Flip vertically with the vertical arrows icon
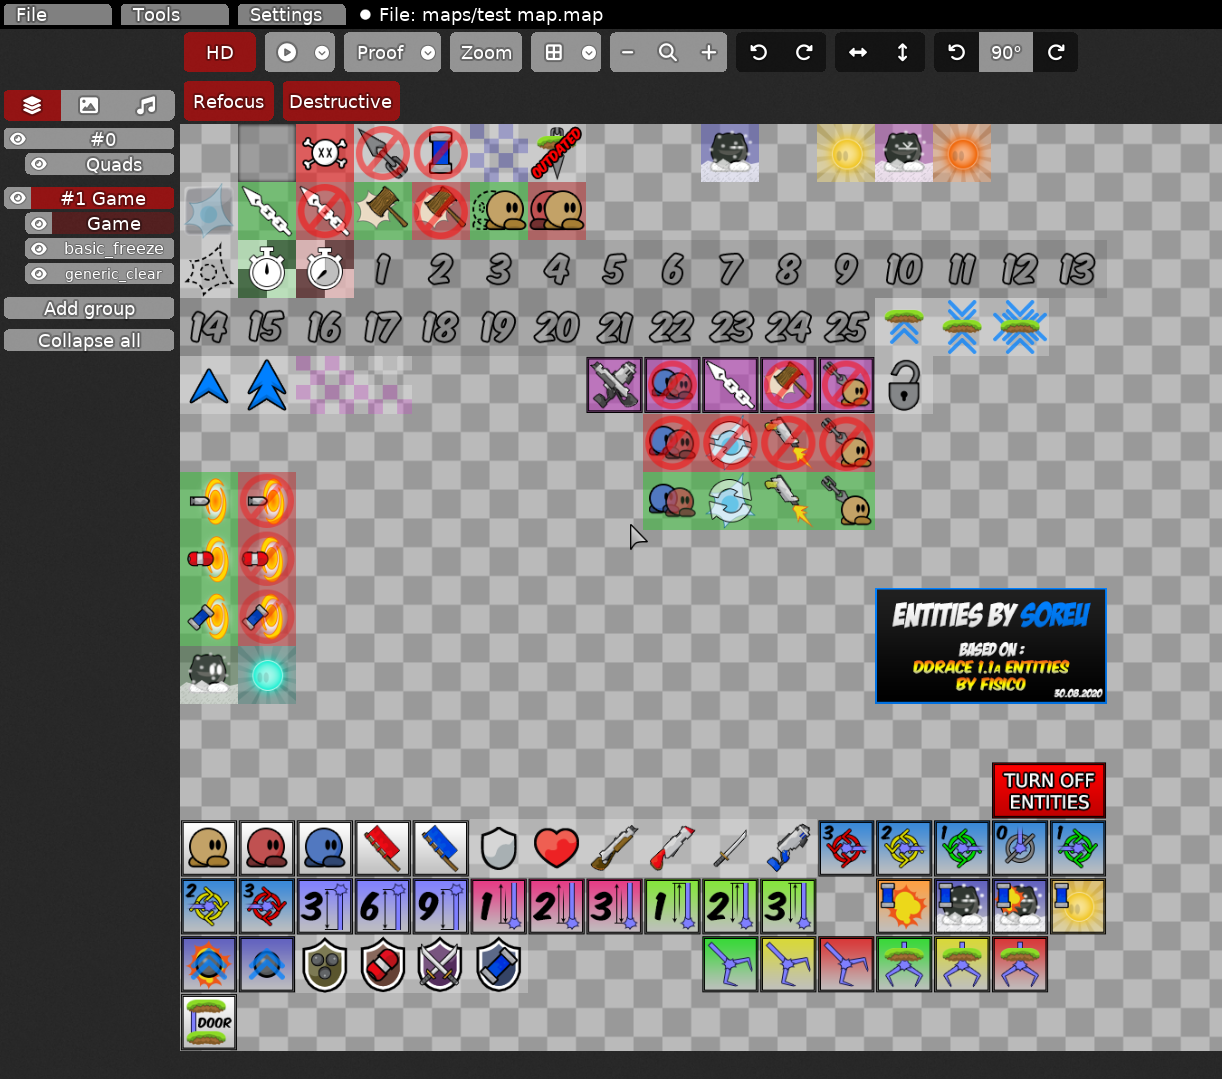 [903, 53]
